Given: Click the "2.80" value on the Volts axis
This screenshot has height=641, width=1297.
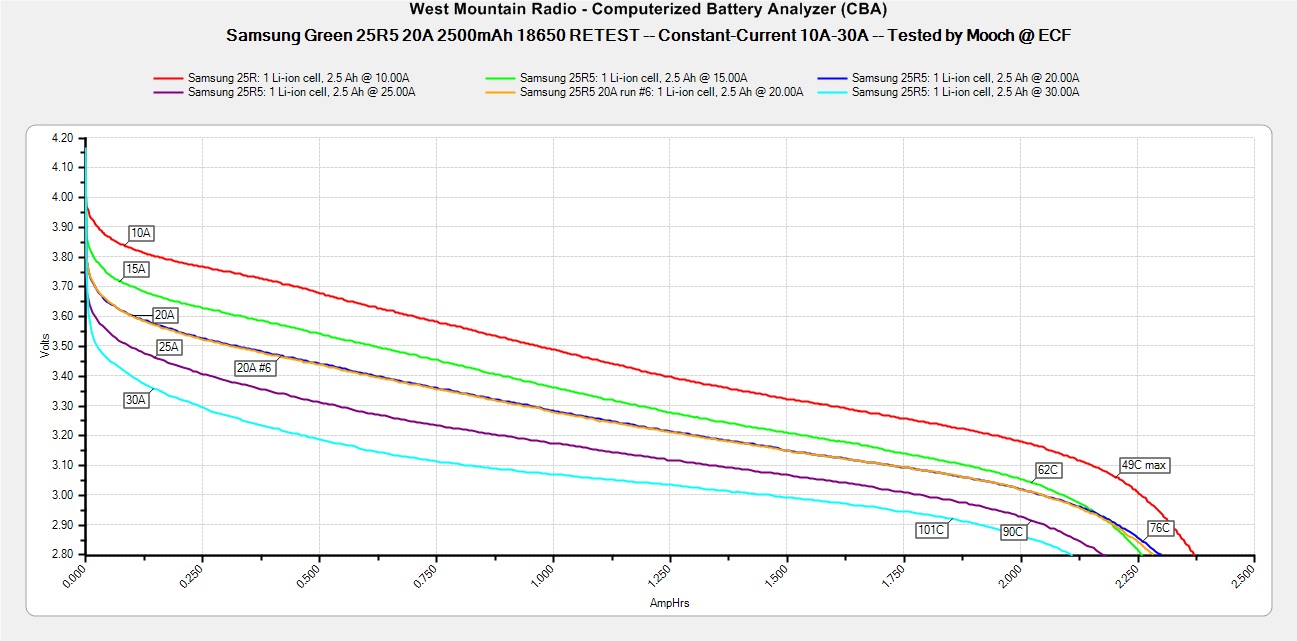Looking at the screenshot, I should point(61,554).
